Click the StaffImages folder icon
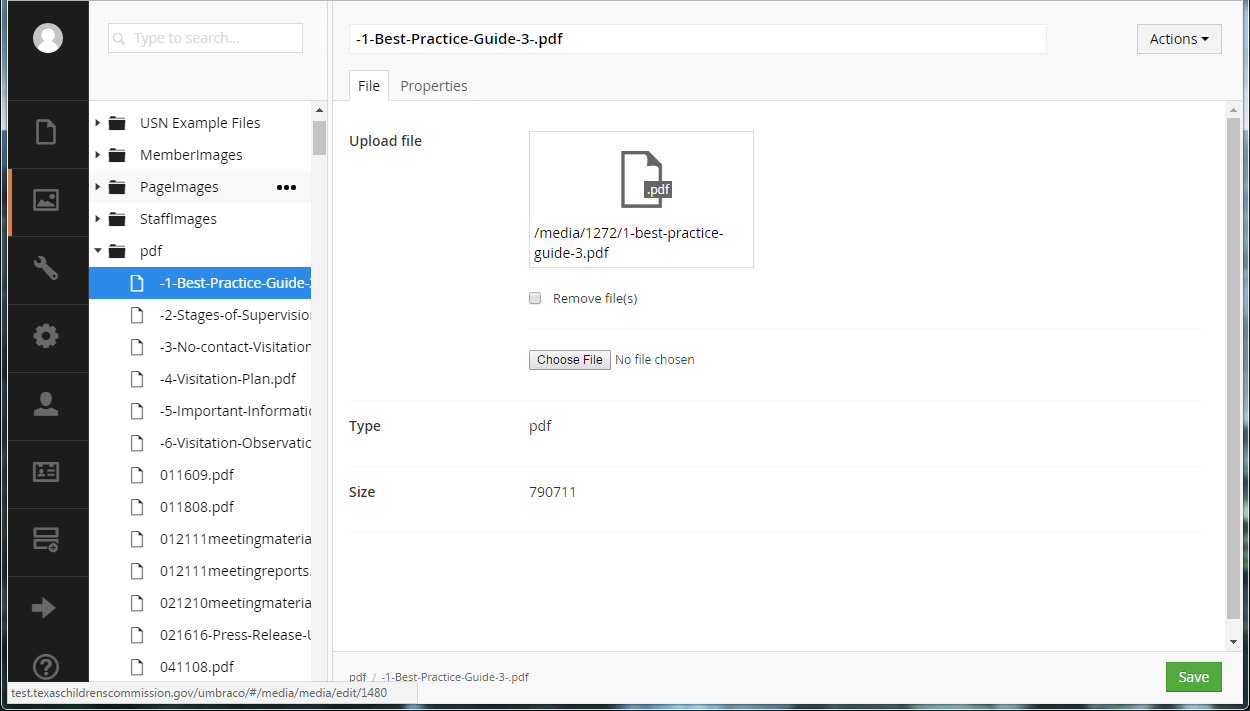The image size is (1250, 711). (117, 219)
